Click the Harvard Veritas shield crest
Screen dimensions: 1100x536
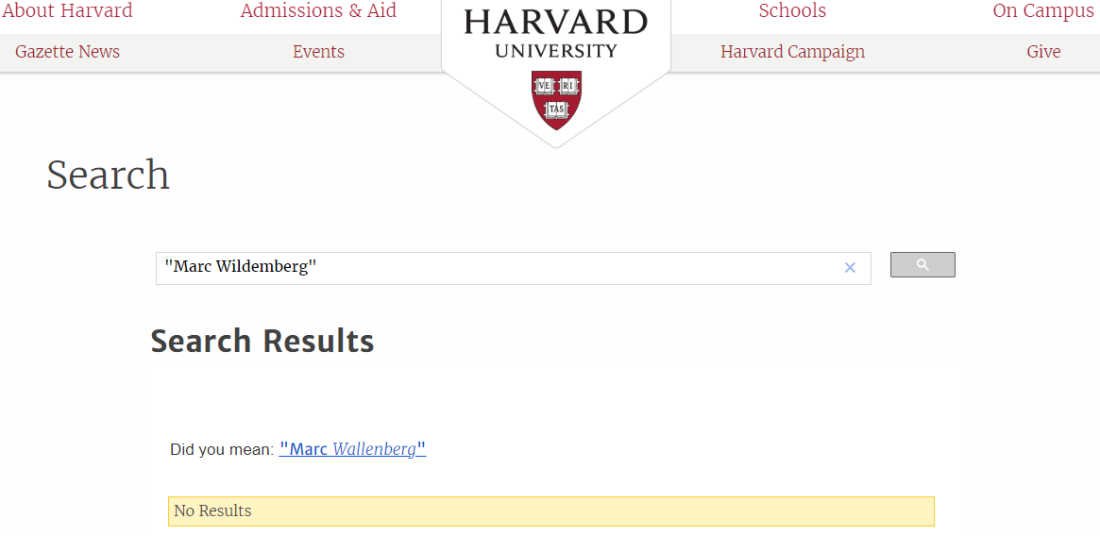point(556,99)
